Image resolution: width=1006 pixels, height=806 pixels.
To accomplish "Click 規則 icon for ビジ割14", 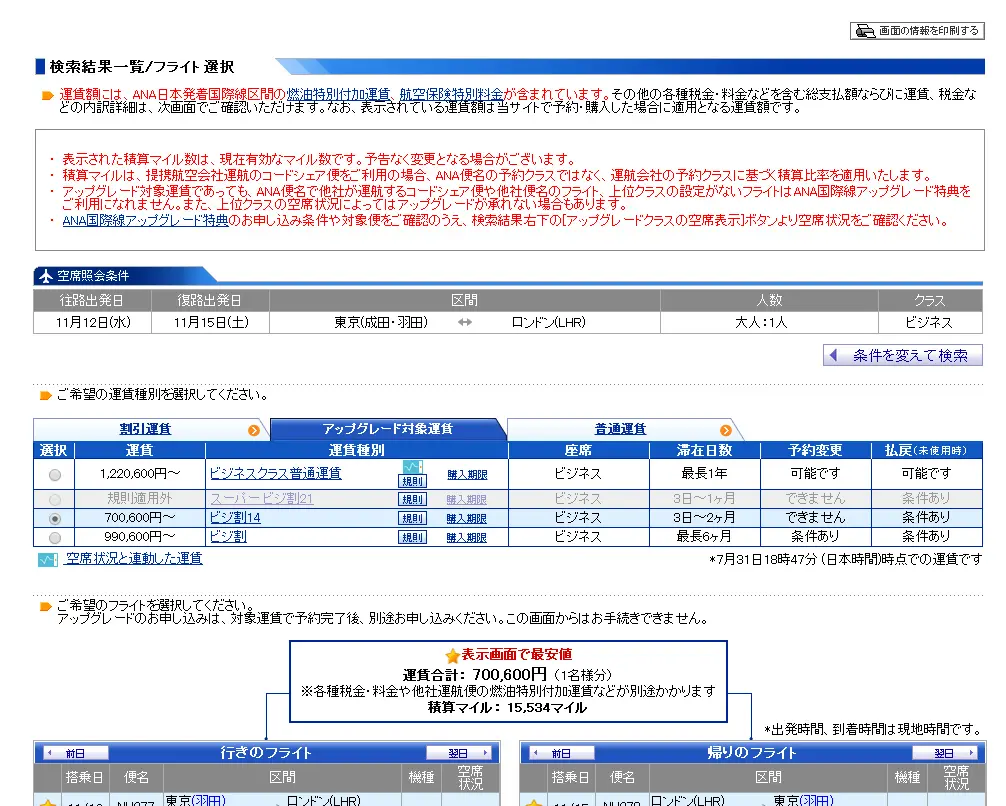I will tap(412, 519).
